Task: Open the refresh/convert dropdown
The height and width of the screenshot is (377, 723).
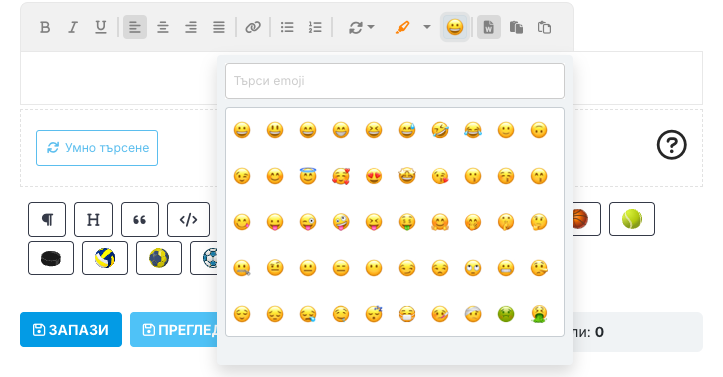Action: click(x=362, y=27)
